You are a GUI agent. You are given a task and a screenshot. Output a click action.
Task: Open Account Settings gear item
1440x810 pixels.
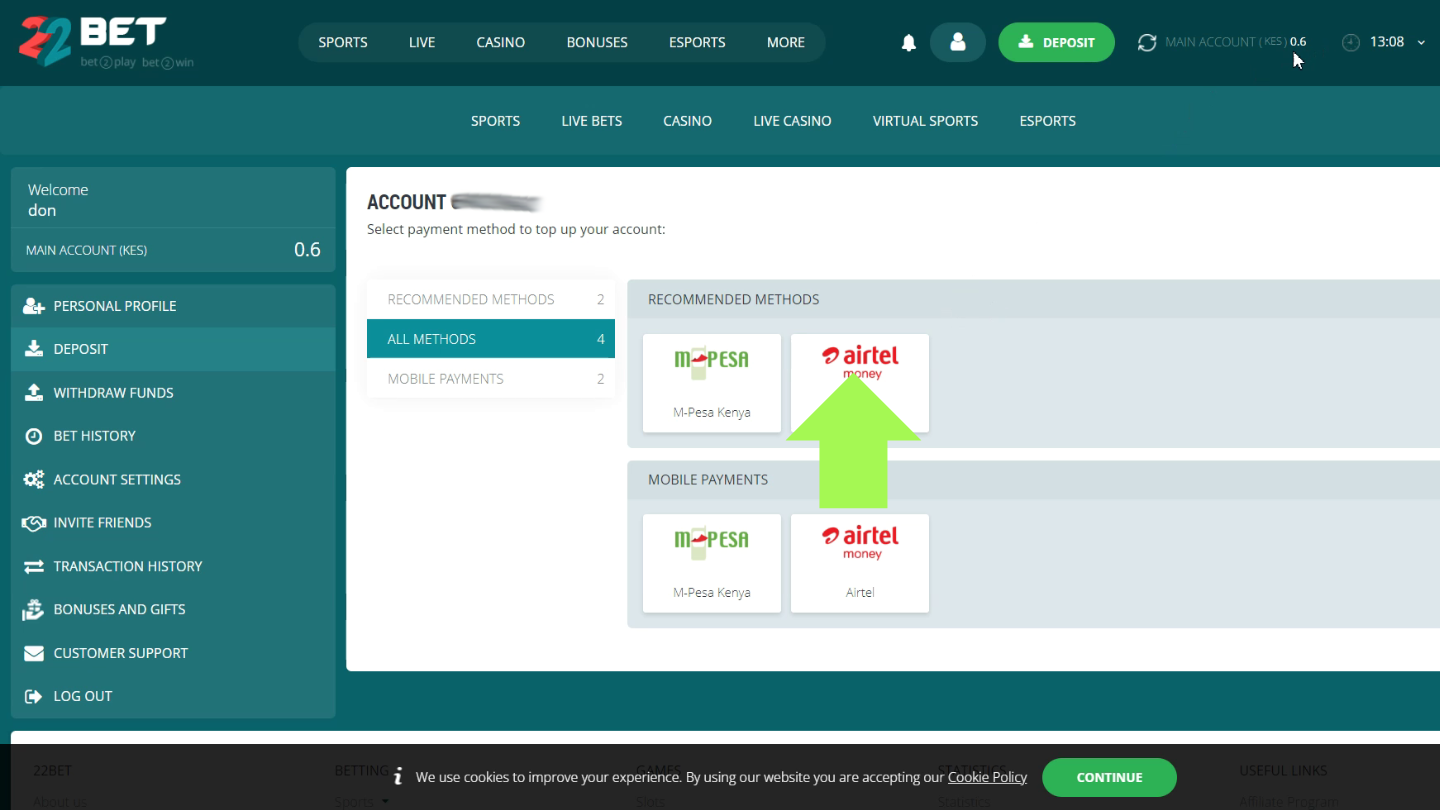117,480
